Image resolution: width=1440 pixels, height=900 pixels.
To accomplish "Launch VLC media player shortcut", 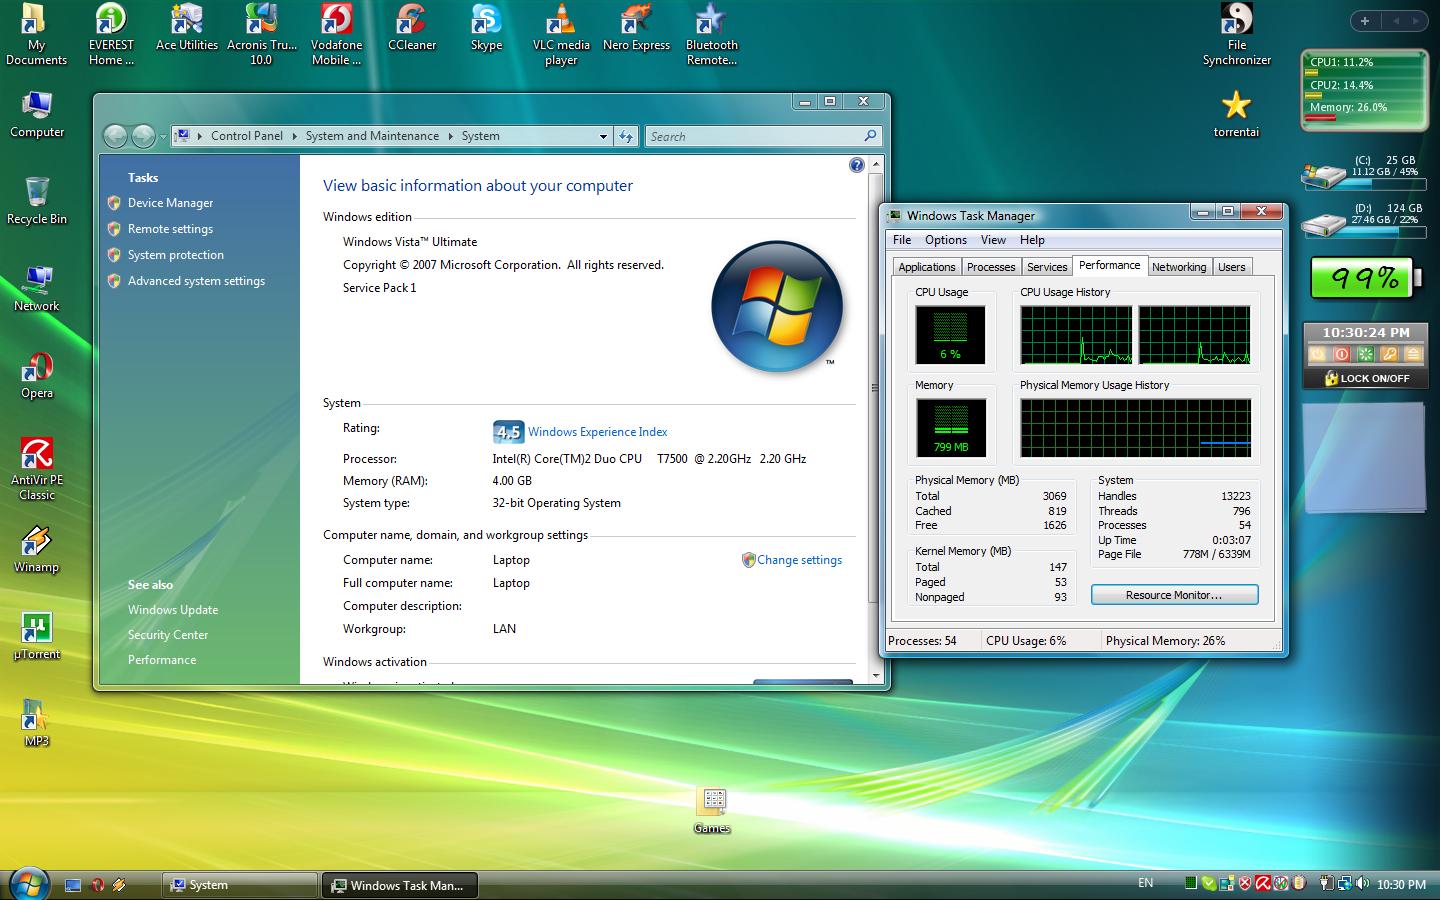I will [x=561, y=34].
